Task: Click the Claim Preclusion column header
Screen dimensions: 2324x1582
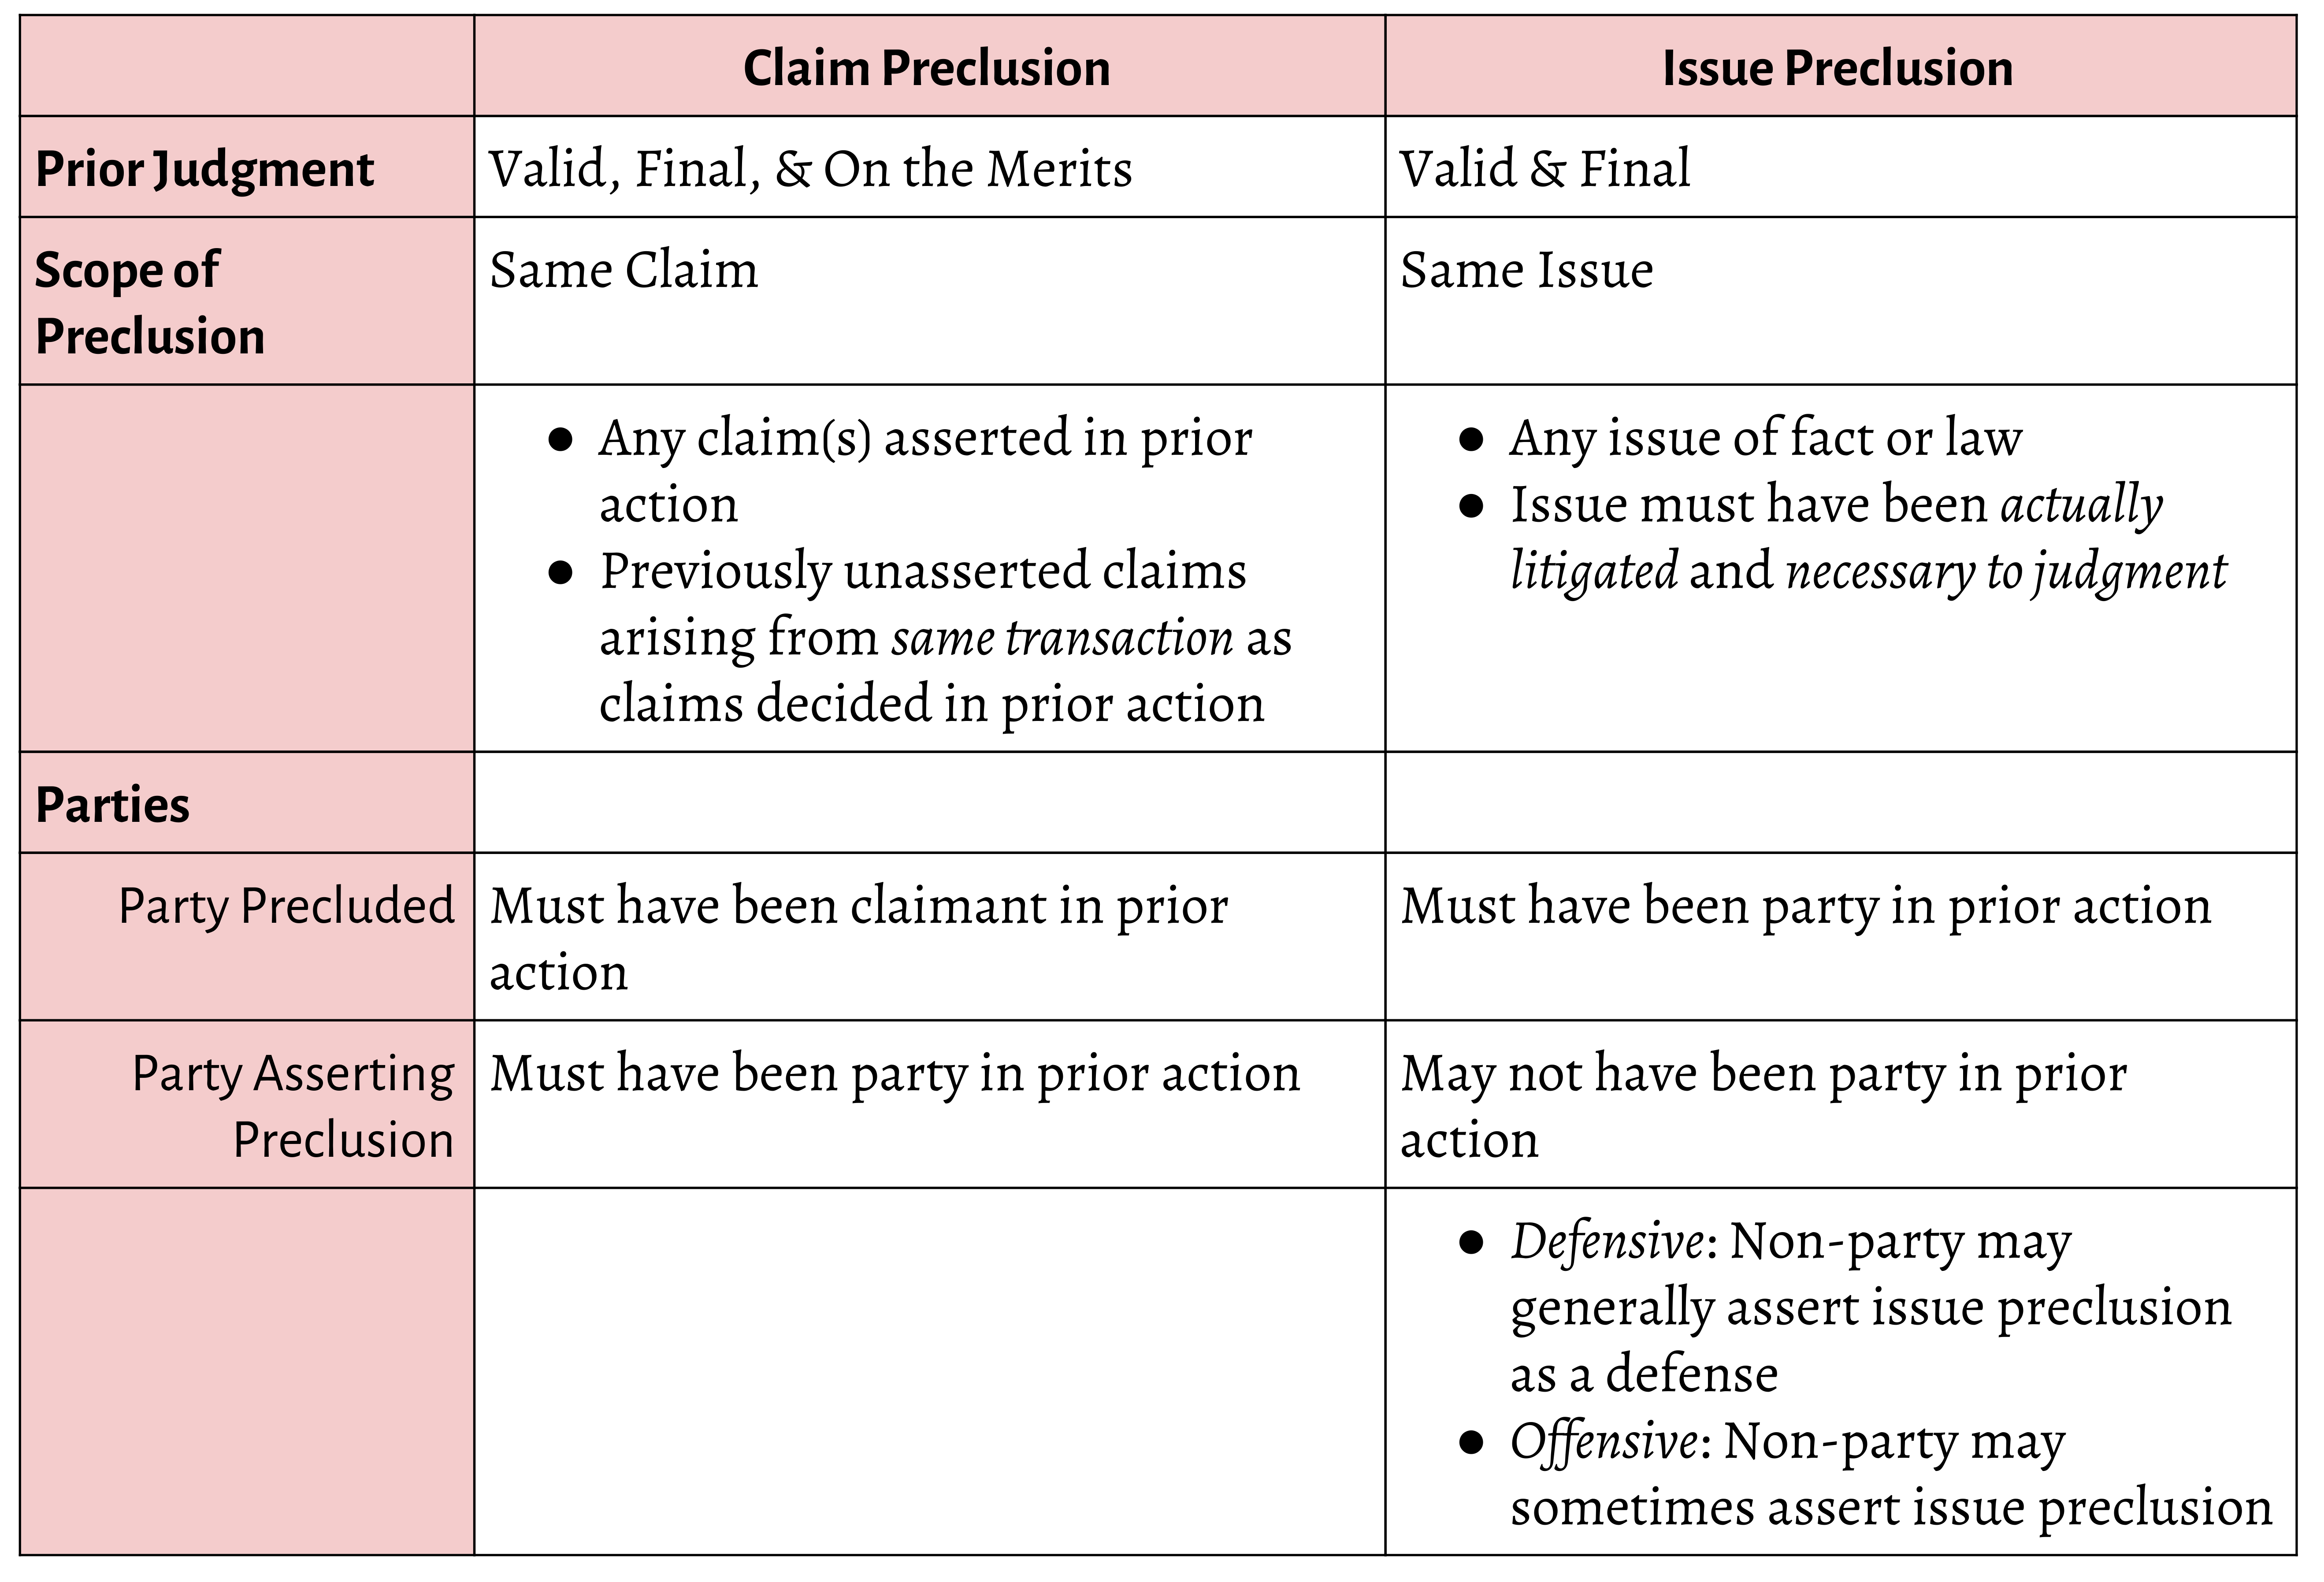Action: (x=927, y=68)
